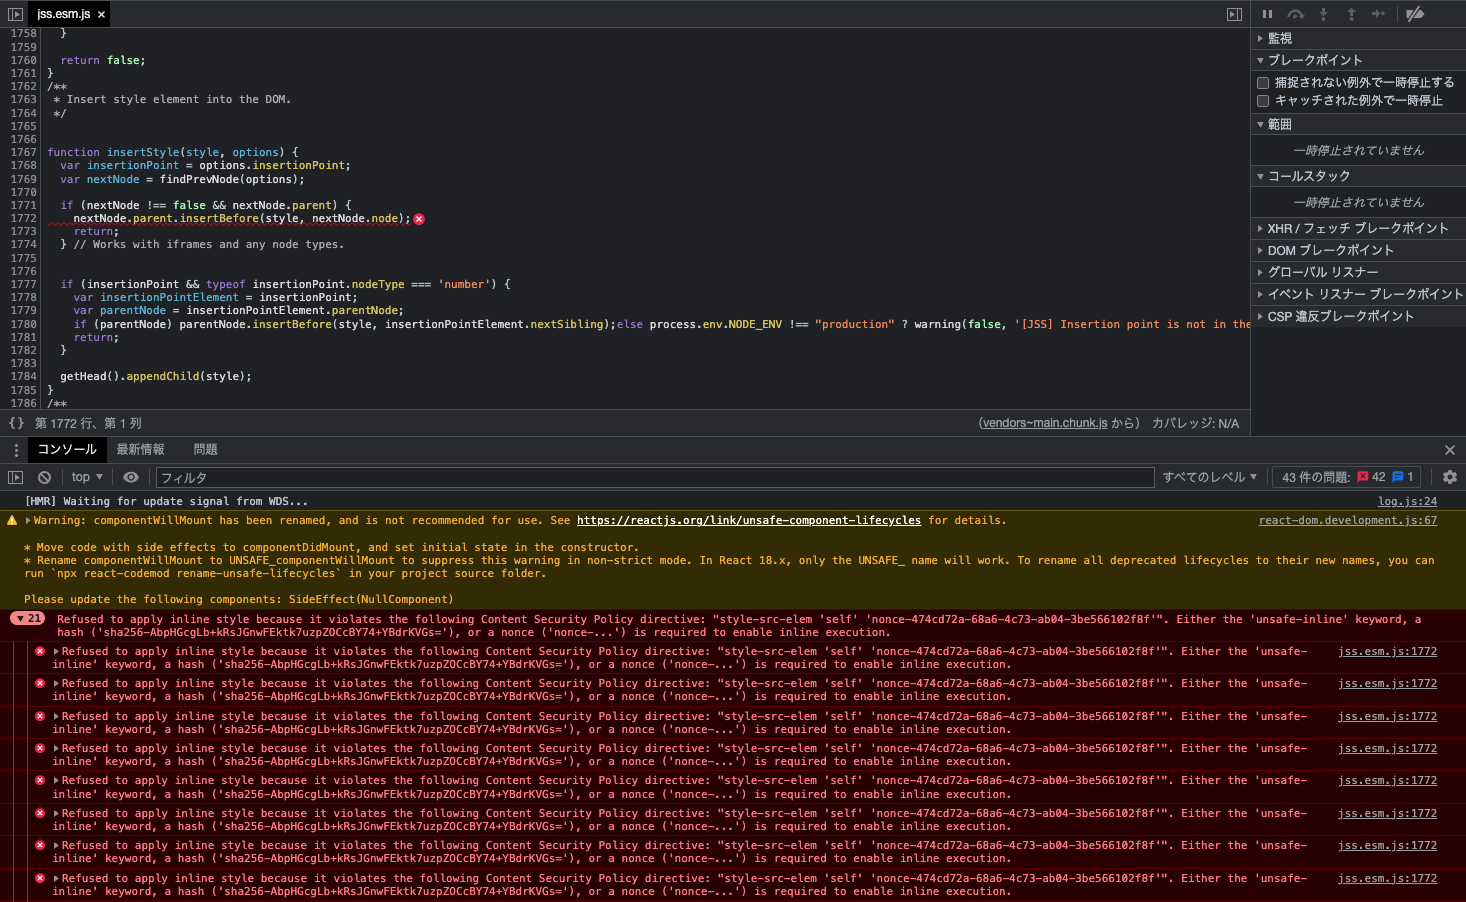
Task: Close the console drawer
Action: (1450, 450)
